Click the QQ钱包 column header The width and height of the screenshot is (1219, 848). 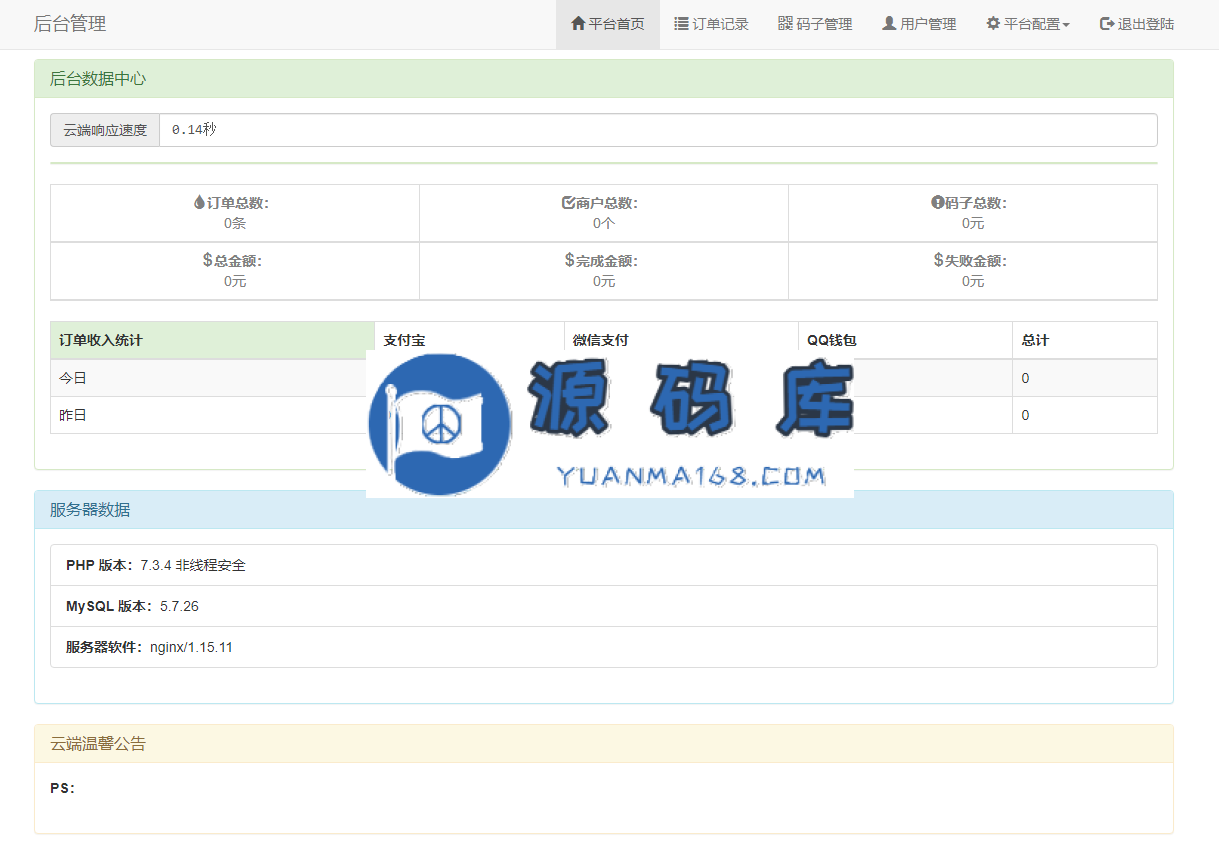[x=906, y=340]
